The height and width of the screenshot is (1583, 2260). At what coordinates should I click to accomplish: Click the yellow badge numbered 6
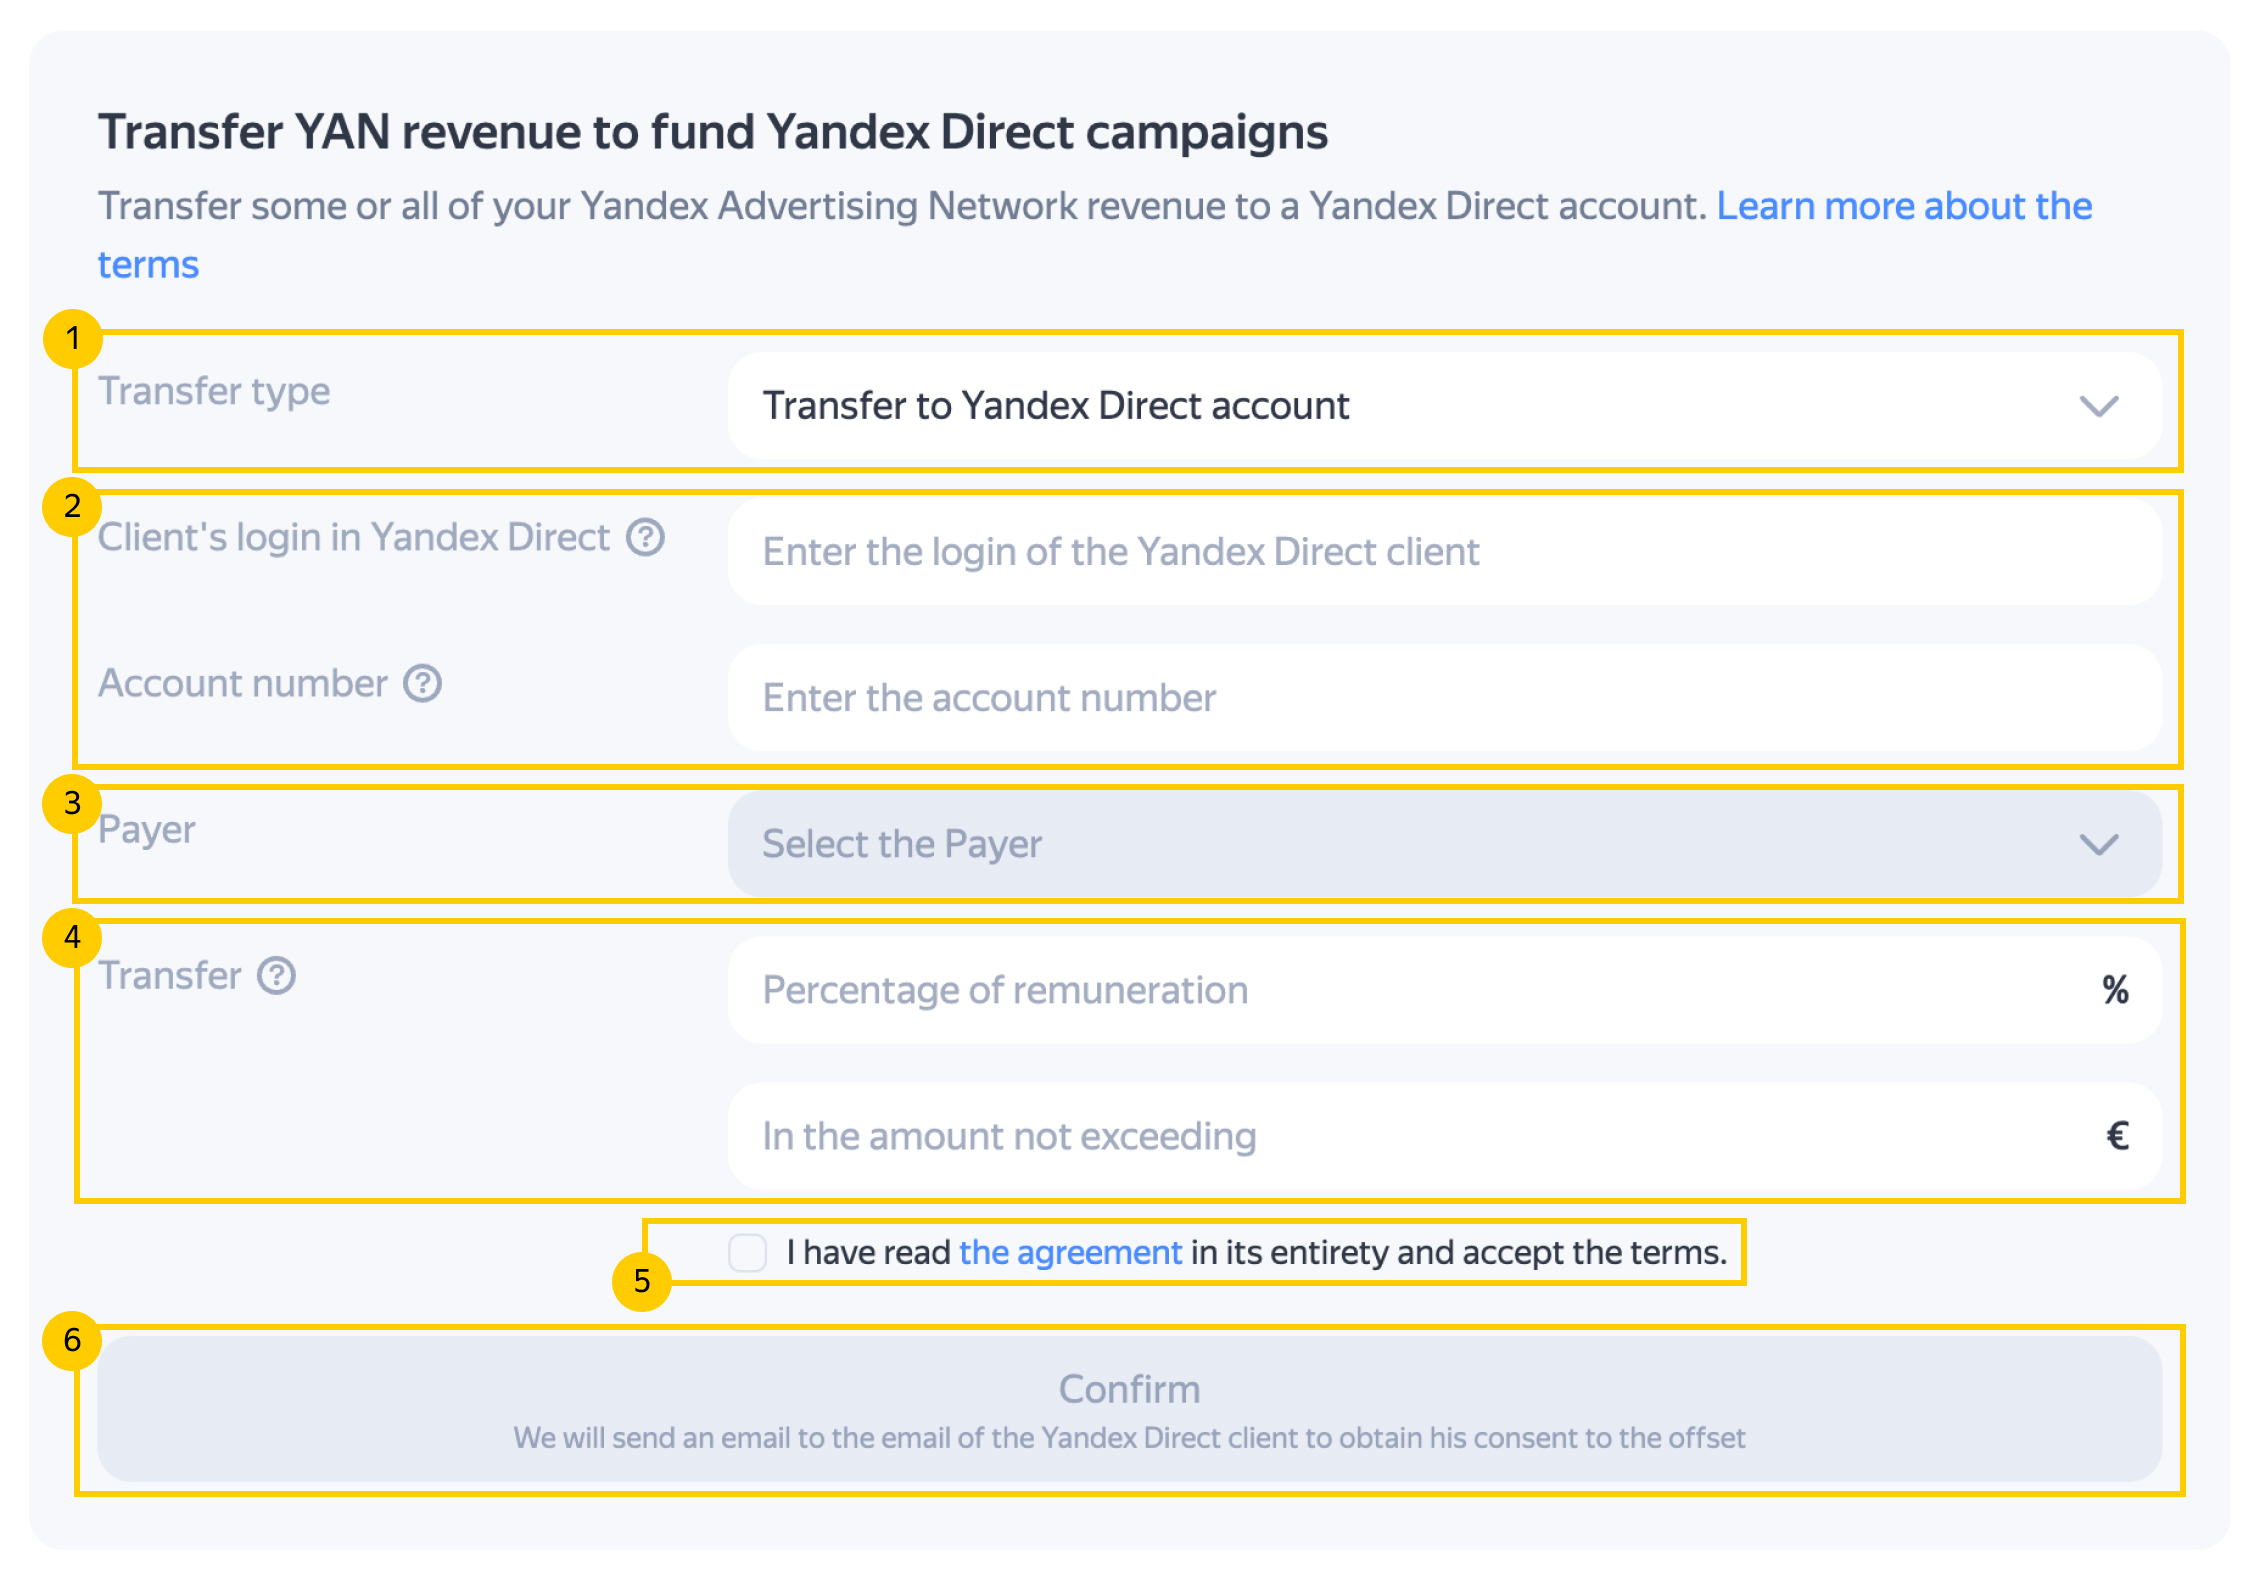[72, 1340]
